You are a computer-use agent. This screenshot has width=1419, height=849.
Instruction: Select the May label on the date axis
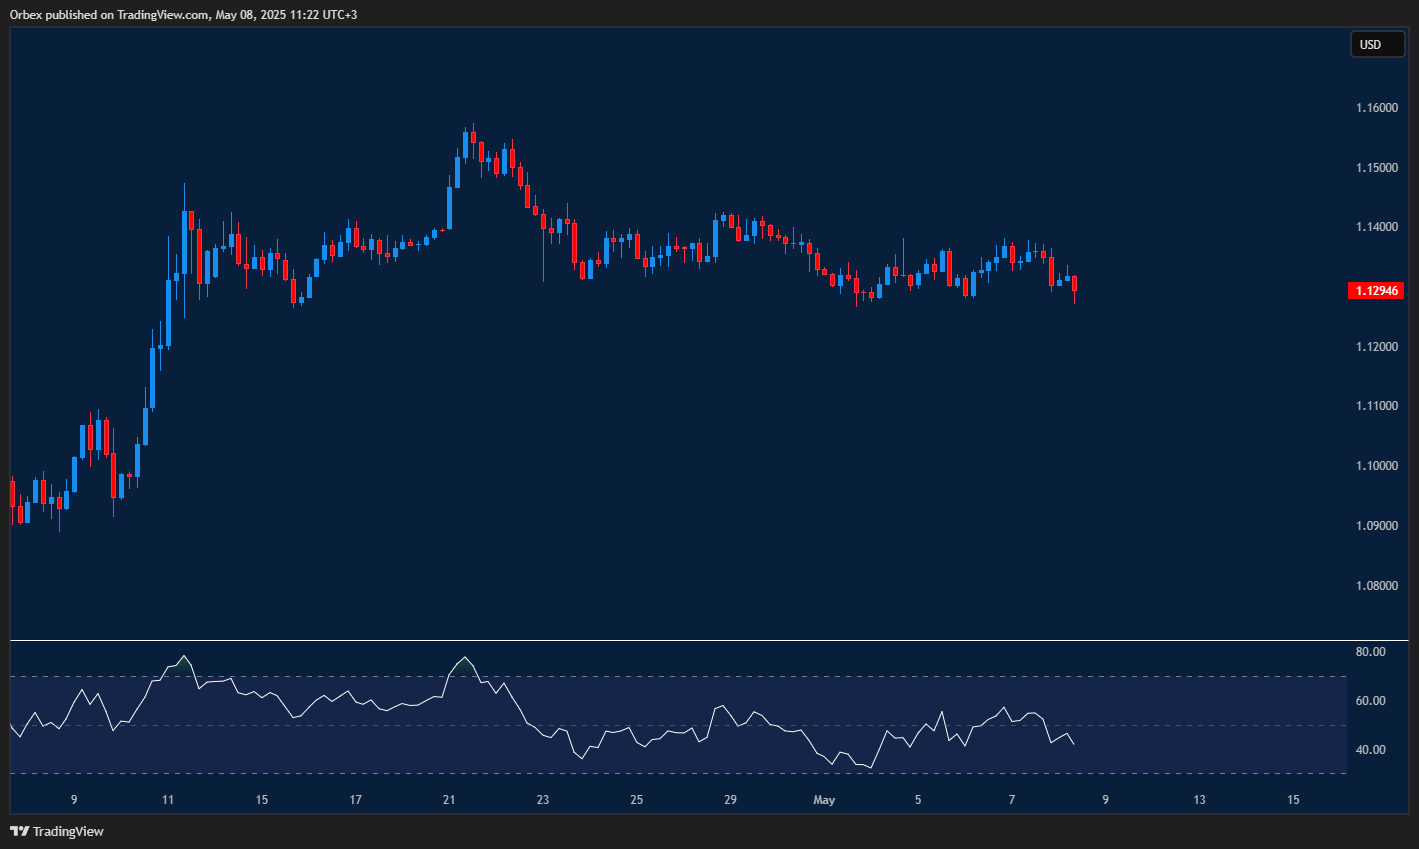(x=824, y=800)
